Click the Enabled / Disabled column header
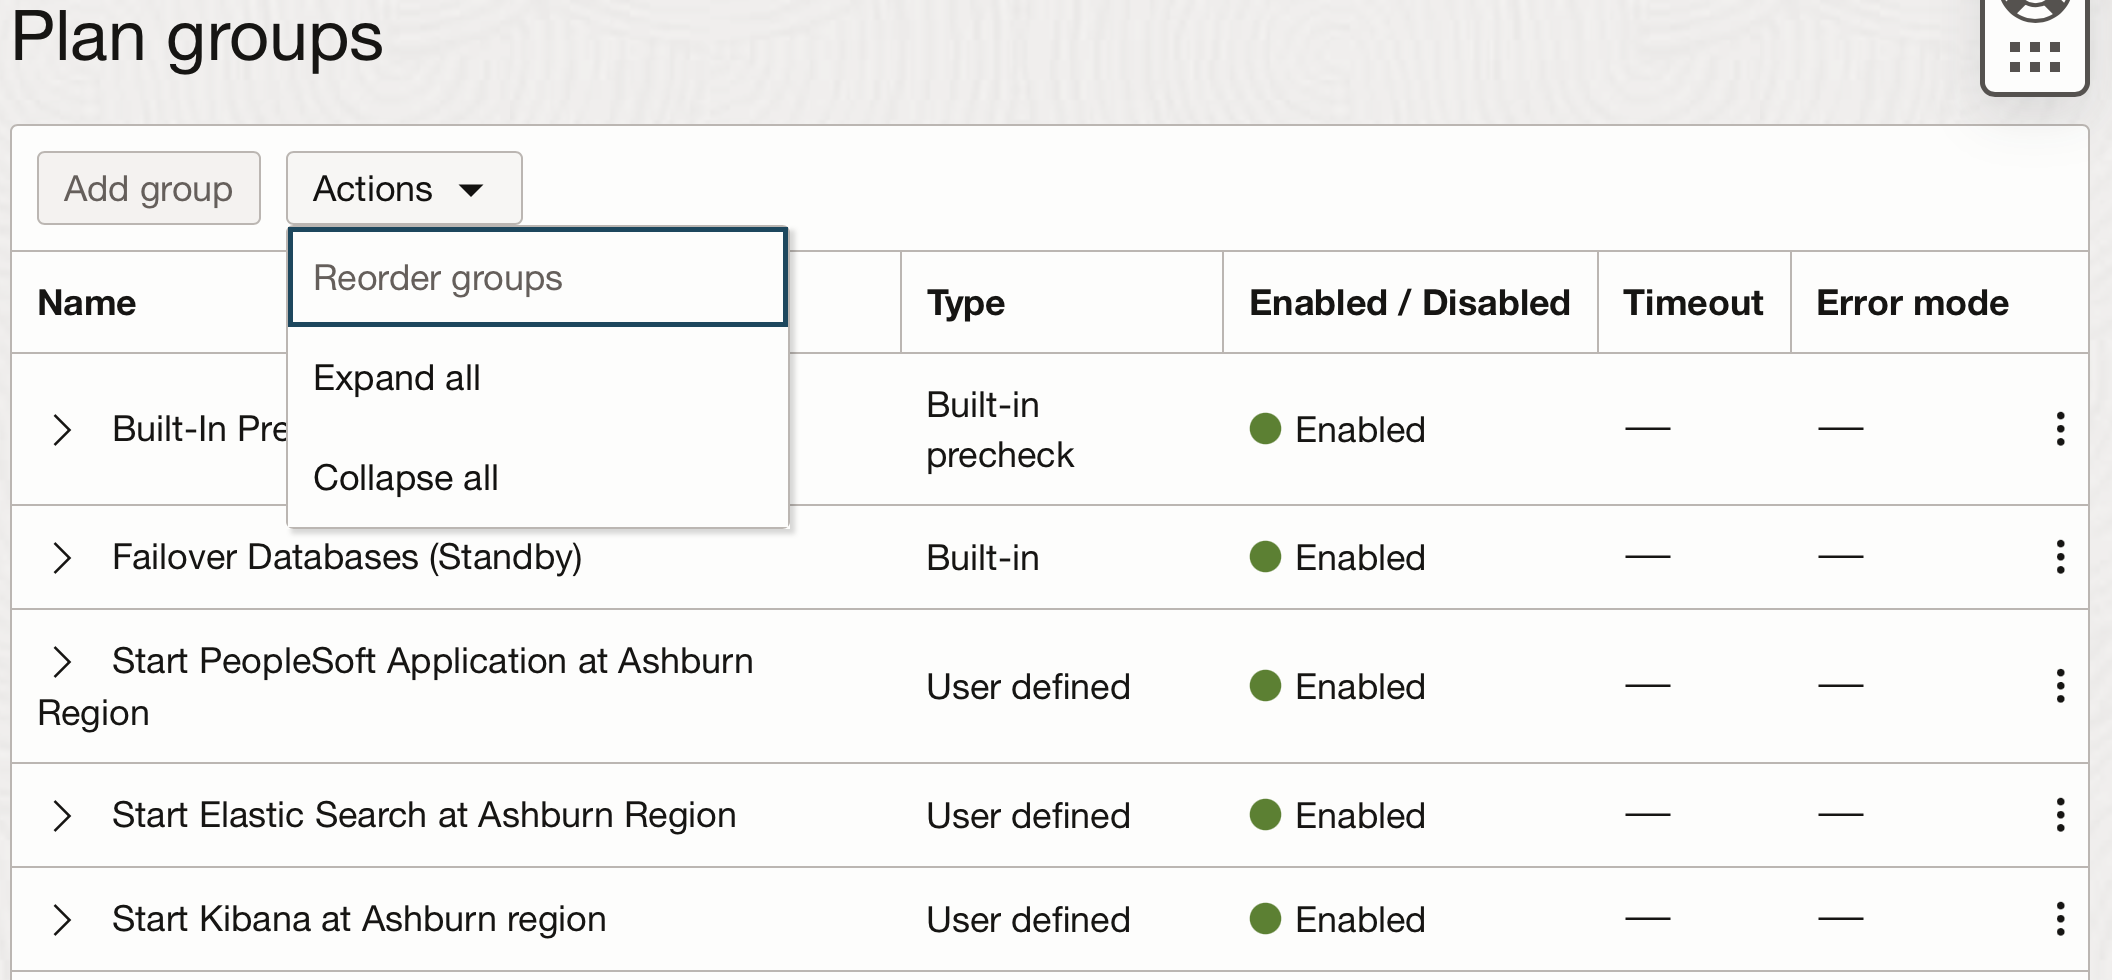The height and width of the screenshot is (980, 2112). (x=1409, y=303)
